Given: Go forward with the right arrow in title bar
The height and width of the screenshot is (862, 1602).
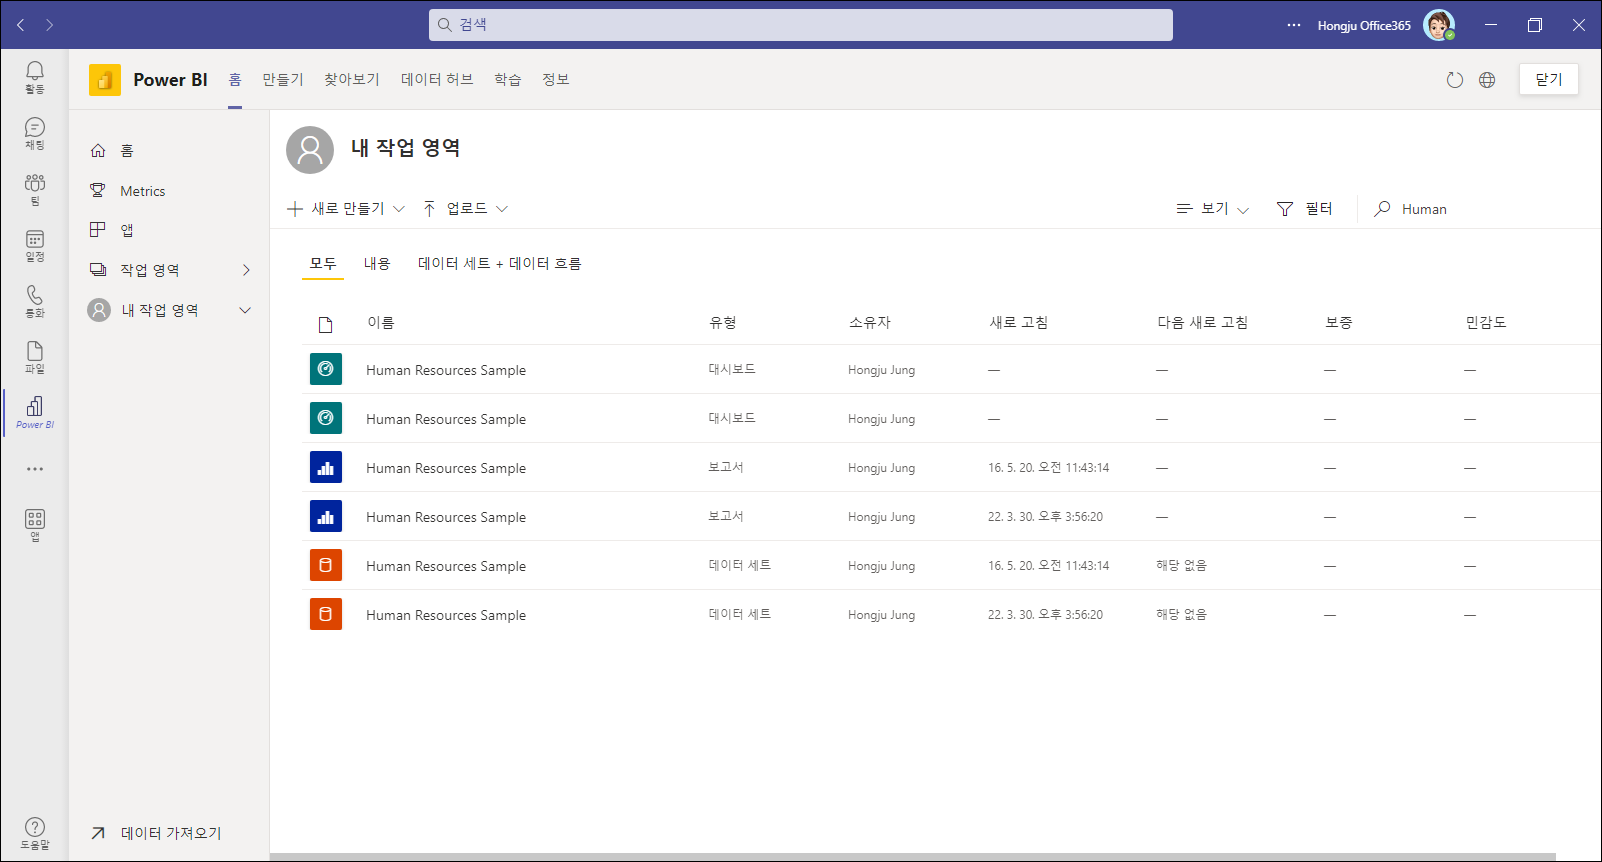Looking at the screenshot, I should click(49, 25).
